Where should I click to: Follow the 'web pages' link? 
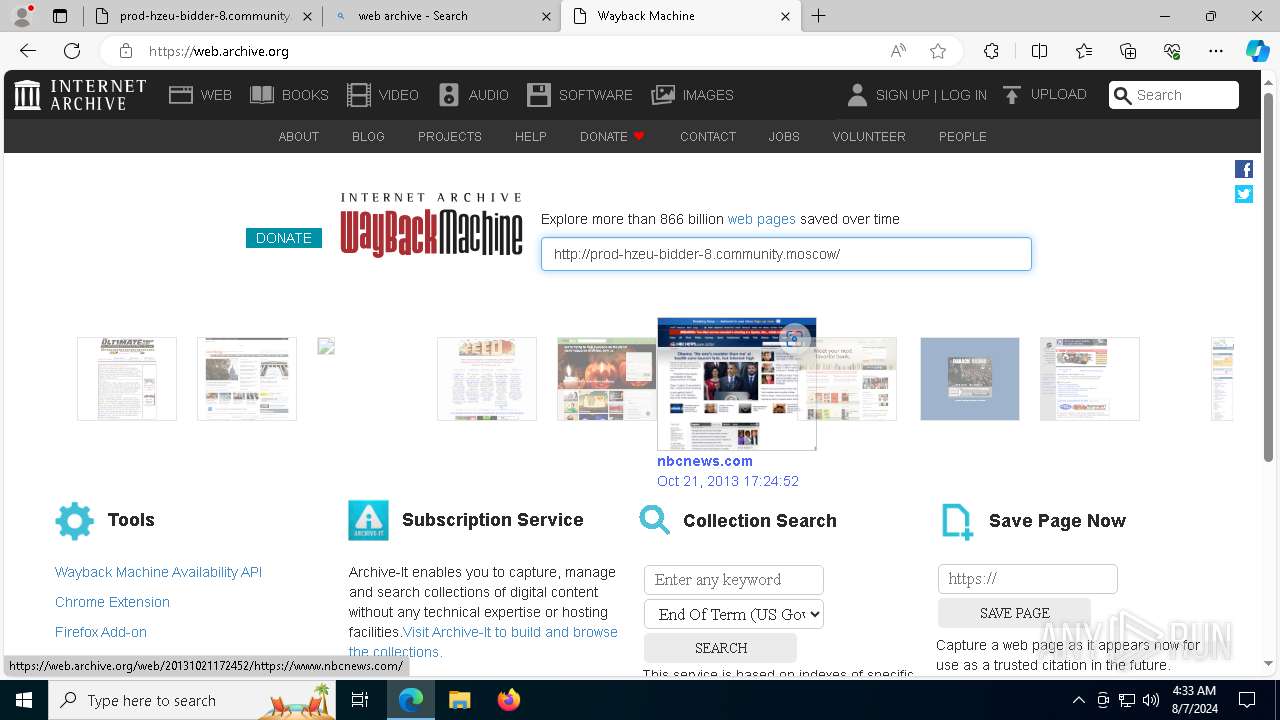tap(762, 219)
